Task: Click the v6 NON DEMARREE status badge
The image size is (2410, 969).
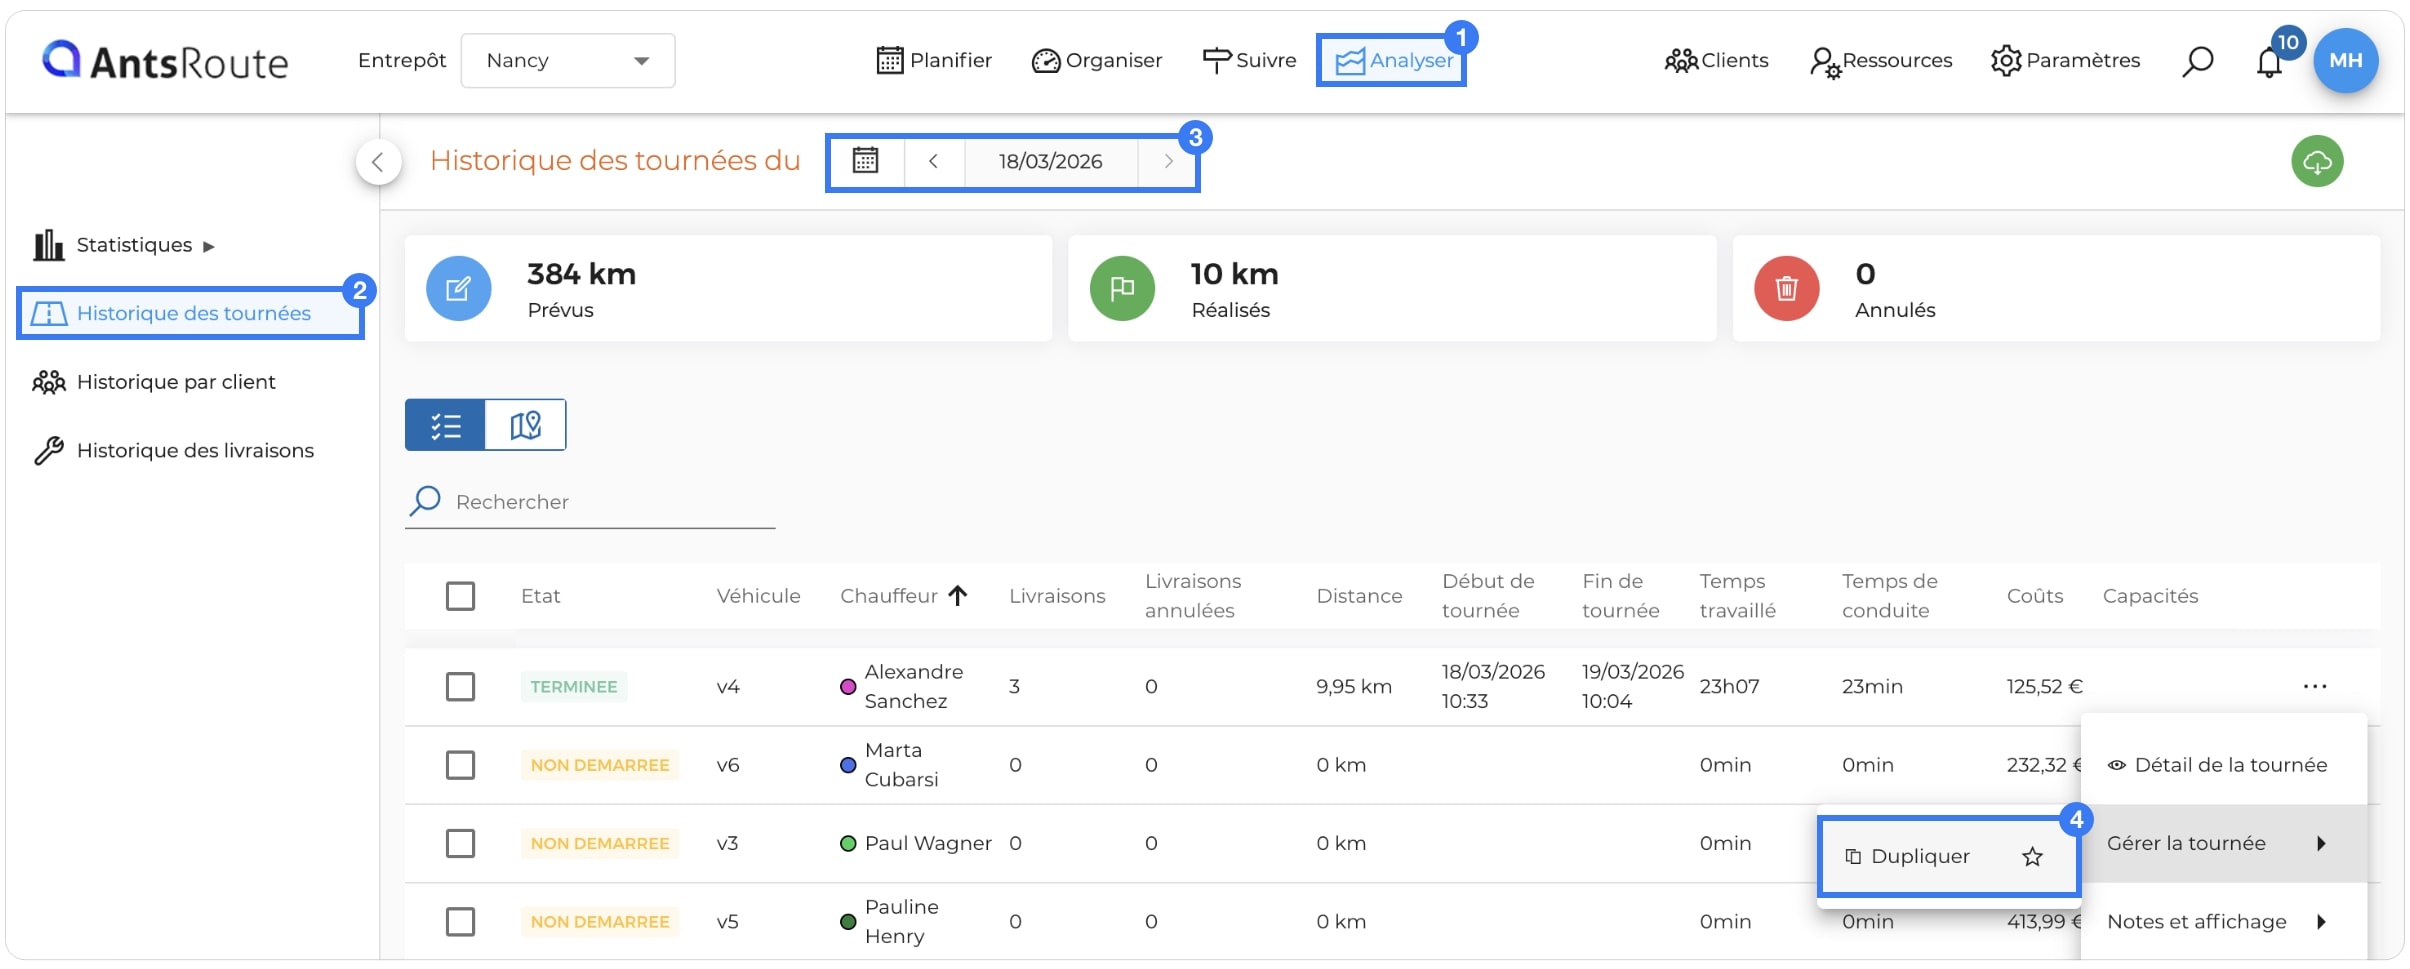Action: tap(600, 765)
